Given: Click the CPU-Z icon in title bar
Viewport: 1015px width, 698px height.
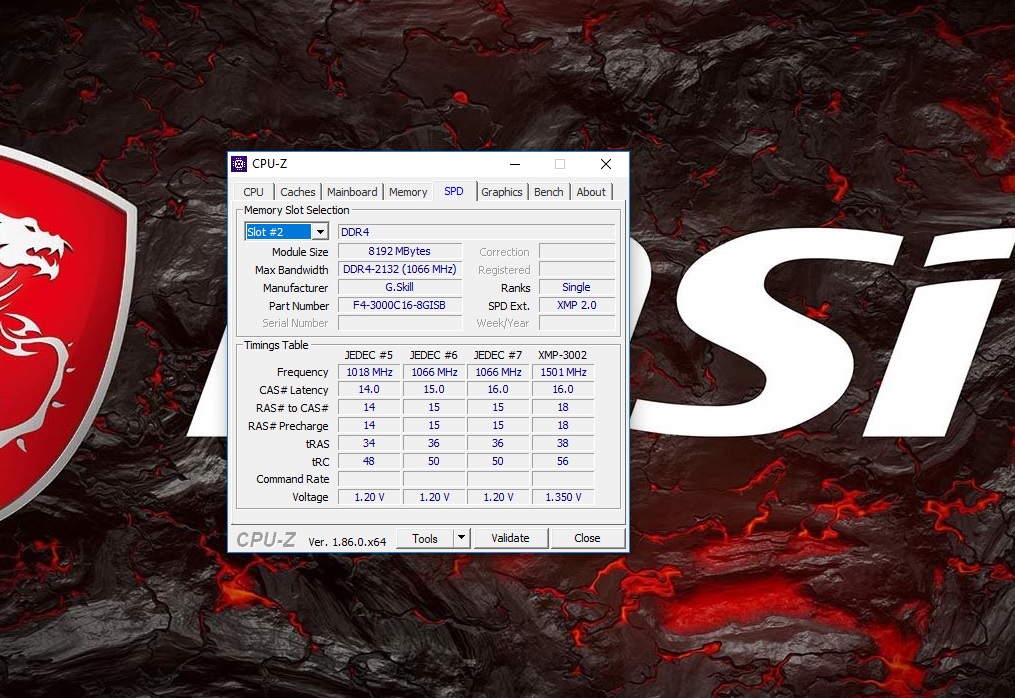Looking at the screenshot, I should pyautogui.click(x=240, y=163).
